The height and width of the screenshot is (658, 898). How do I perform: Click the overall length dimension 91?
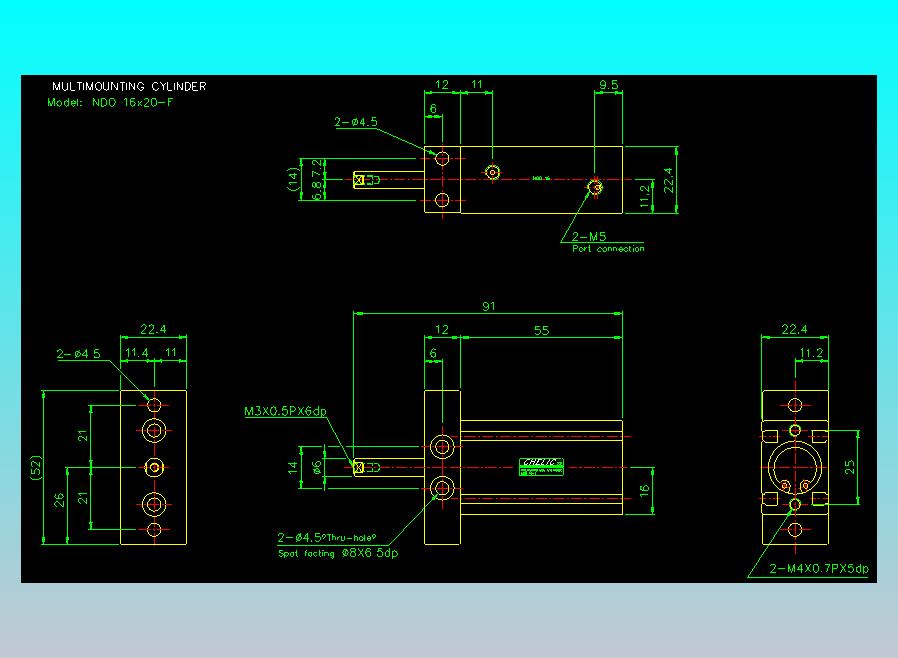(x=489, y=306)
